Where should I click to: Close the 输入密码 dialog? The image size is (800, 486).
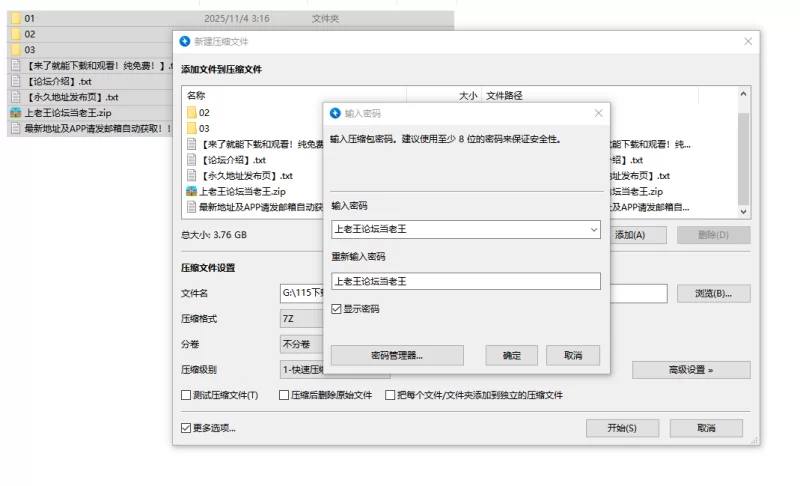coord(598,113)
